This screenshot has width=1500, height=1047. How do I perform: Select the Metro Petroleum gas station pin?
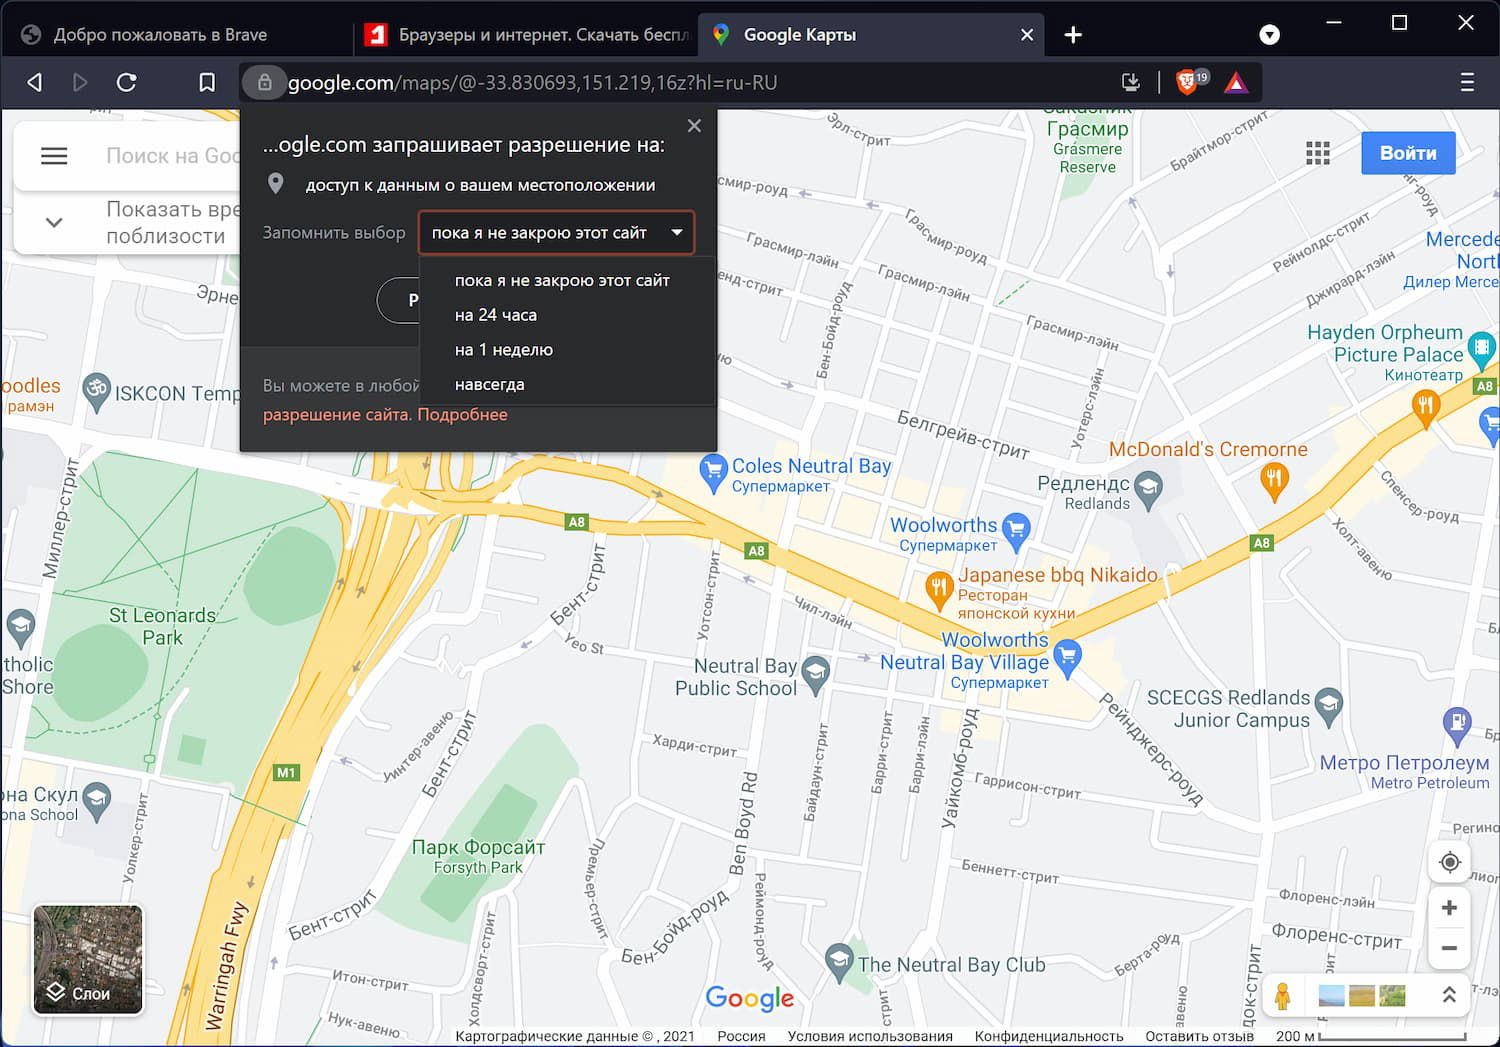point(1458,724)
